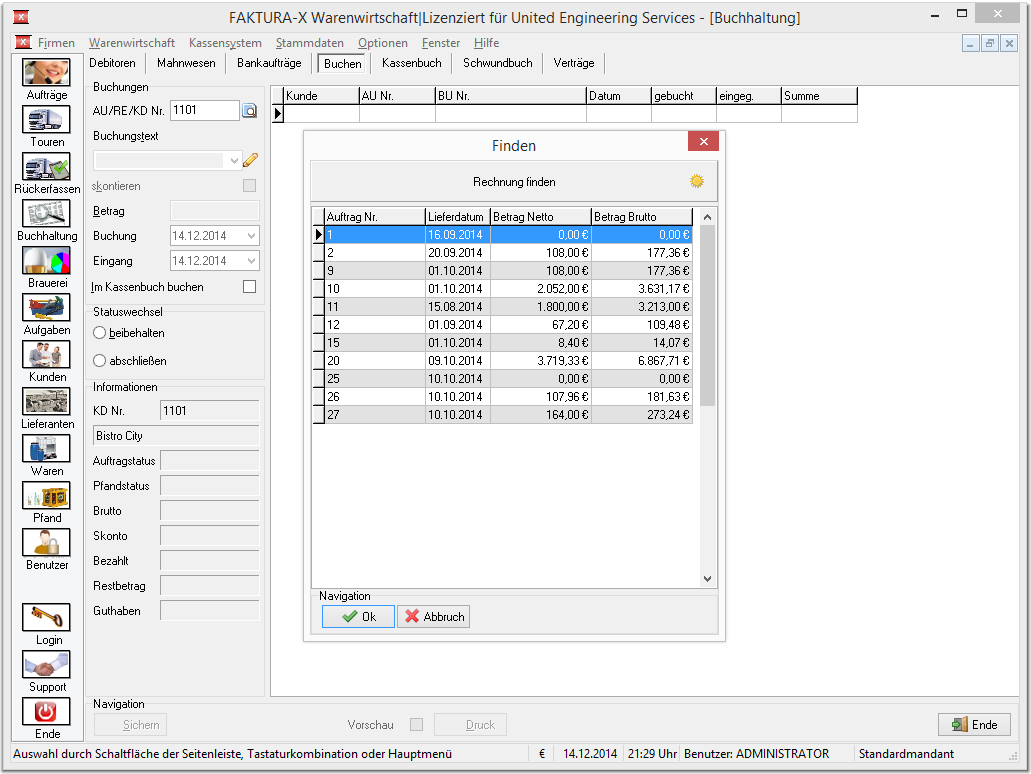Enable Im Kassenbuch buchen checkbox
This screenshot has height=774, width=1031.
[249, 287]
